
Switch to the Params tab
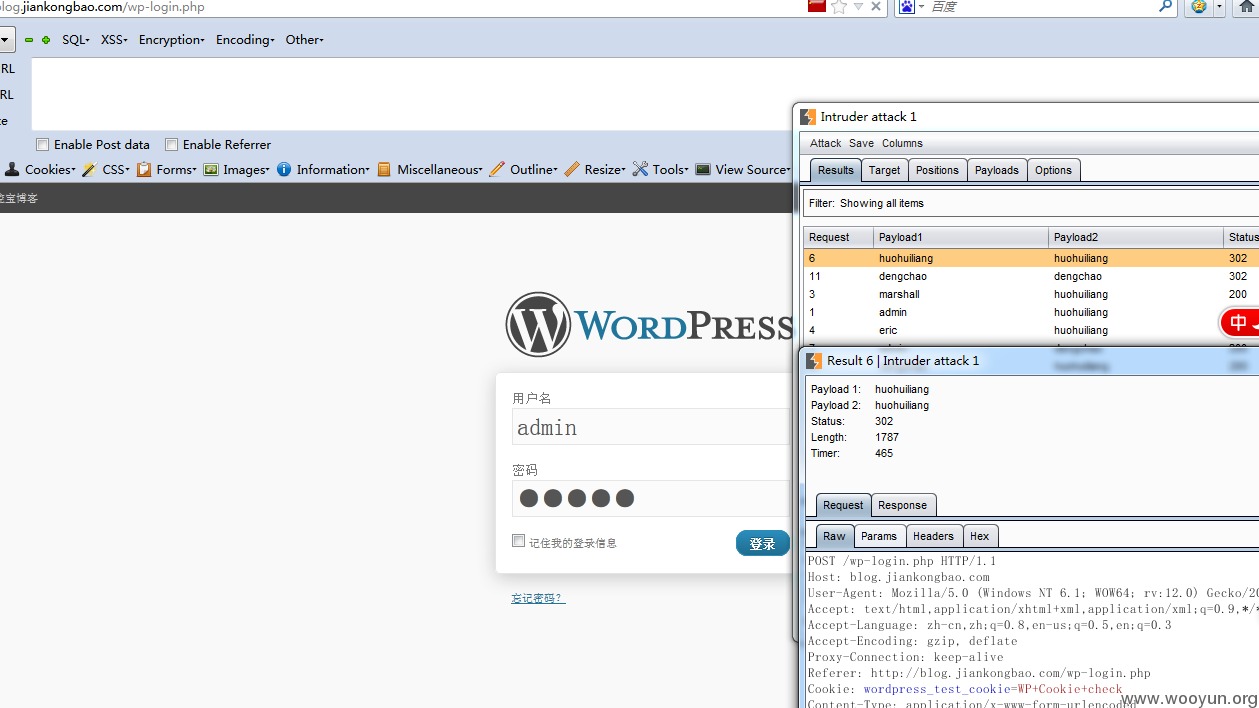click(x=879, y=536)
